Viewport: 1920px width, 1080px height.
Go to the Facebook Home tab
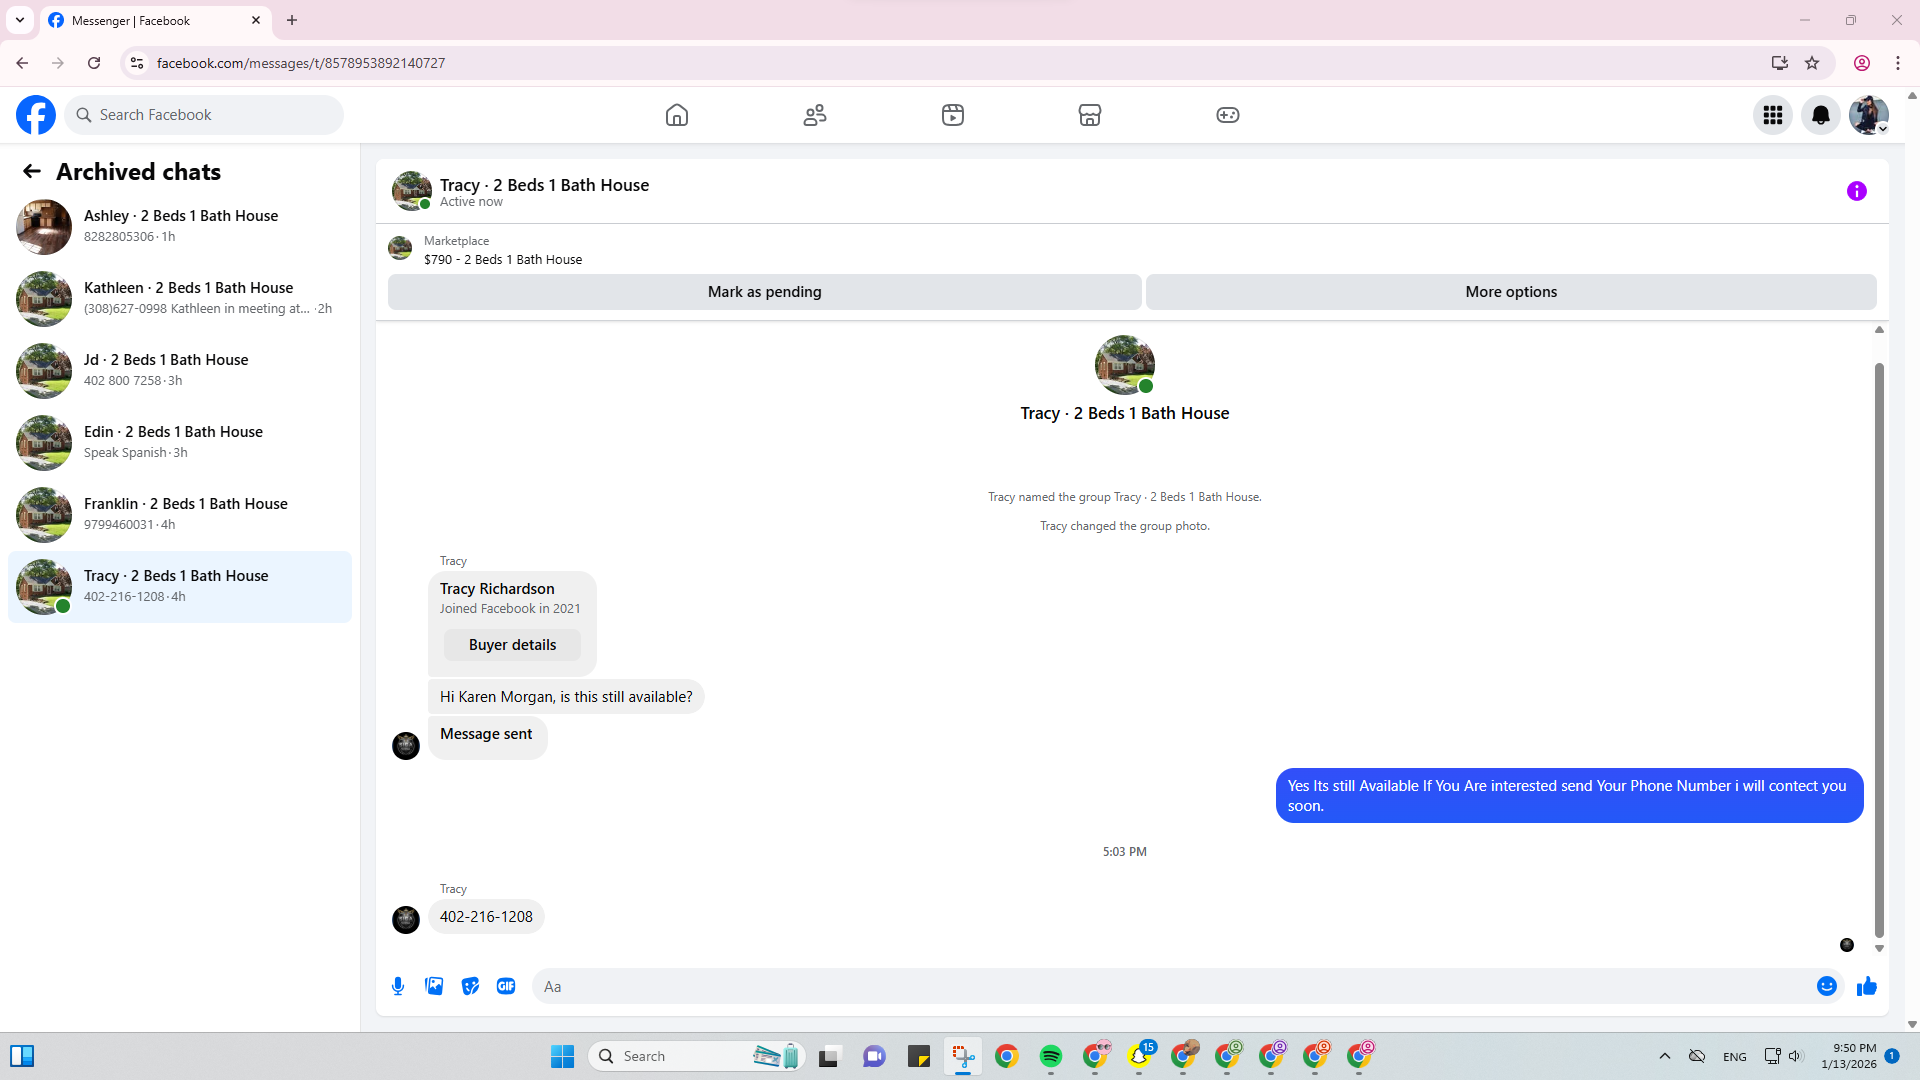(677, 115)
